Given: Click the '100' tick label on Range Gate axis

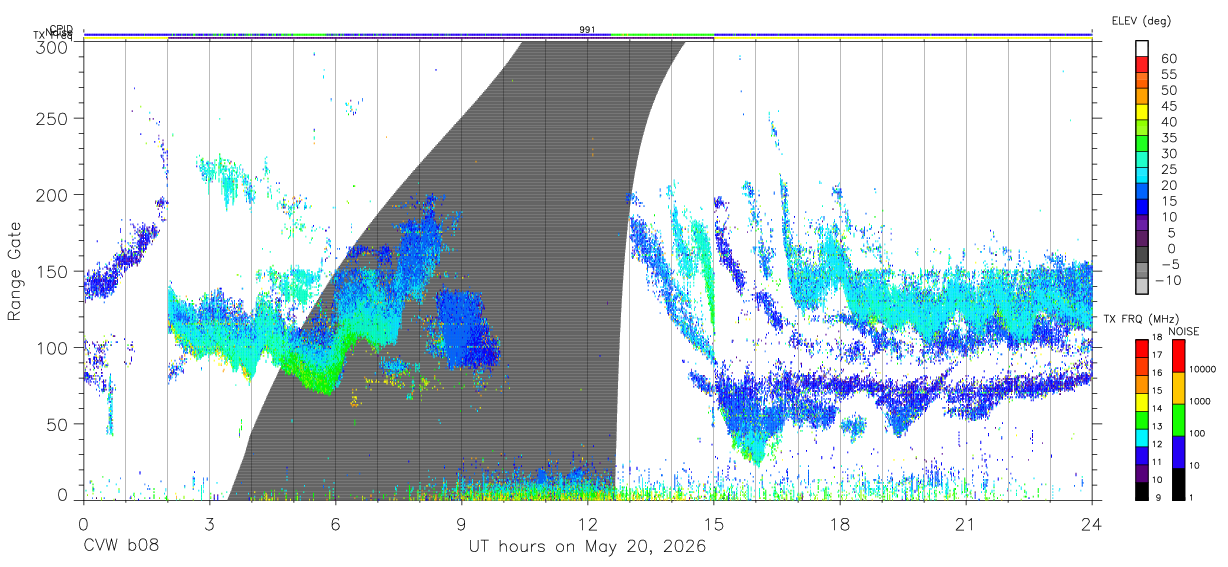Looking at the screenshot, I should tap(53, 348).
